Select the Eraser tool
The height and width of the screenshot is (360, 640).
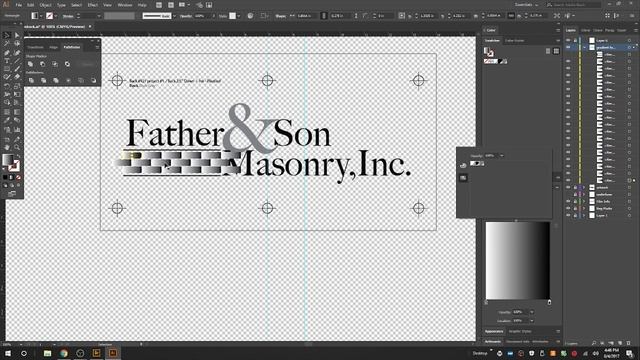(x=17, y=76)
